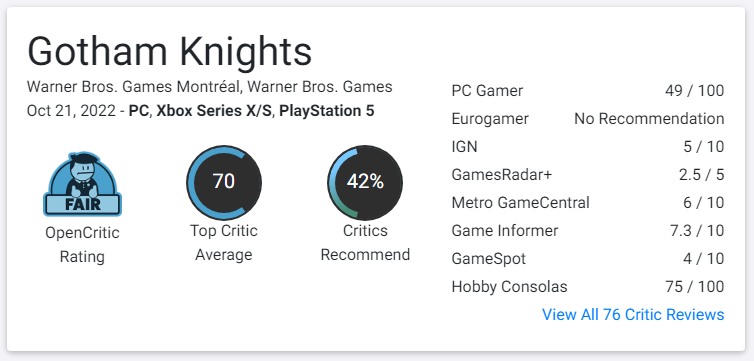The width and height of the screenshot is (754, 361).
Task: Open the GamesRadar+ review entry
Action: (588, 174)
